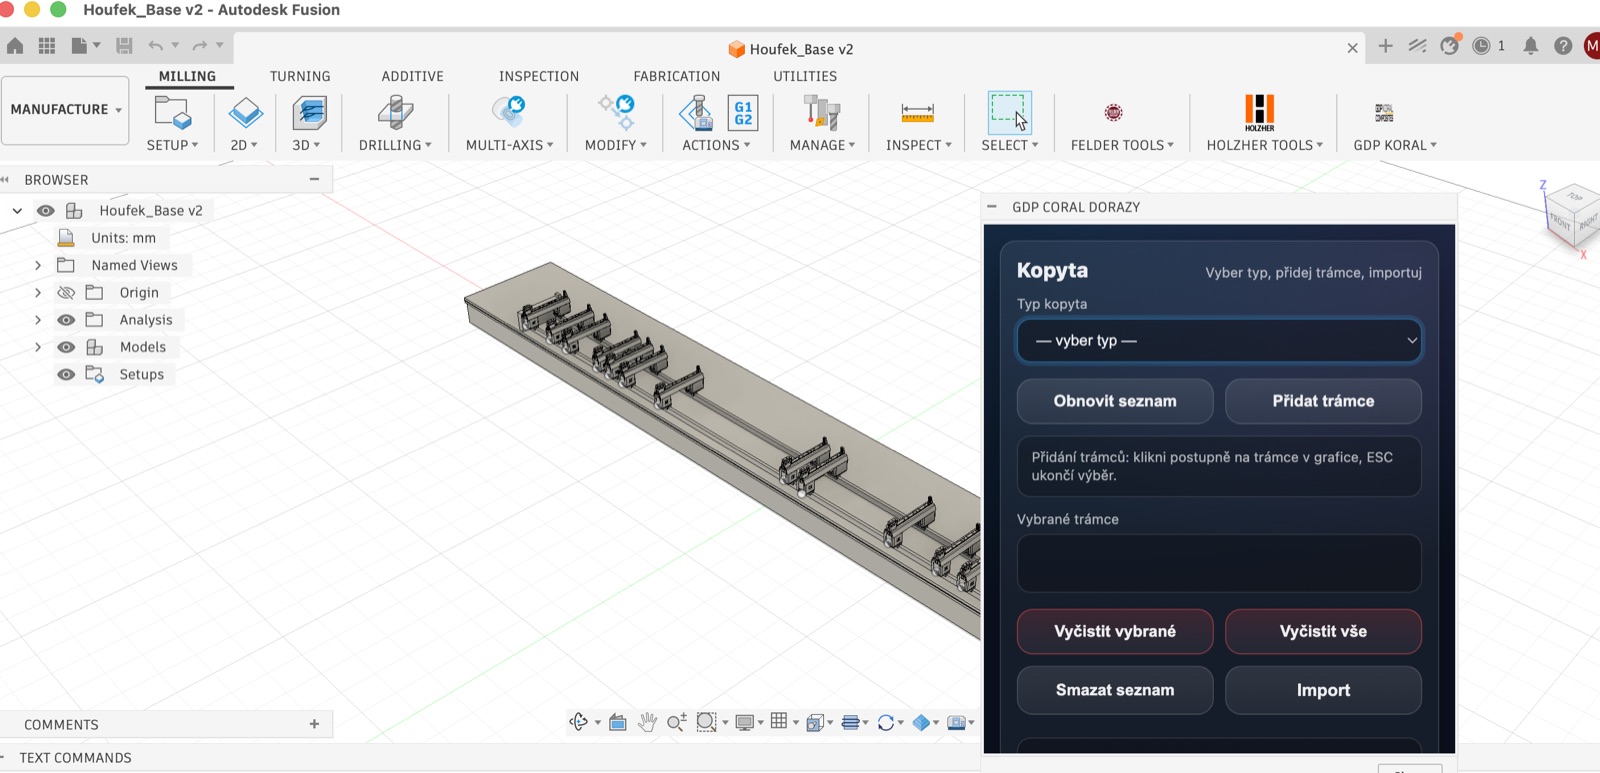Click the Vyčistit vše button
This screenshot has height=773, width=1600.
[x=1323, y=632]
